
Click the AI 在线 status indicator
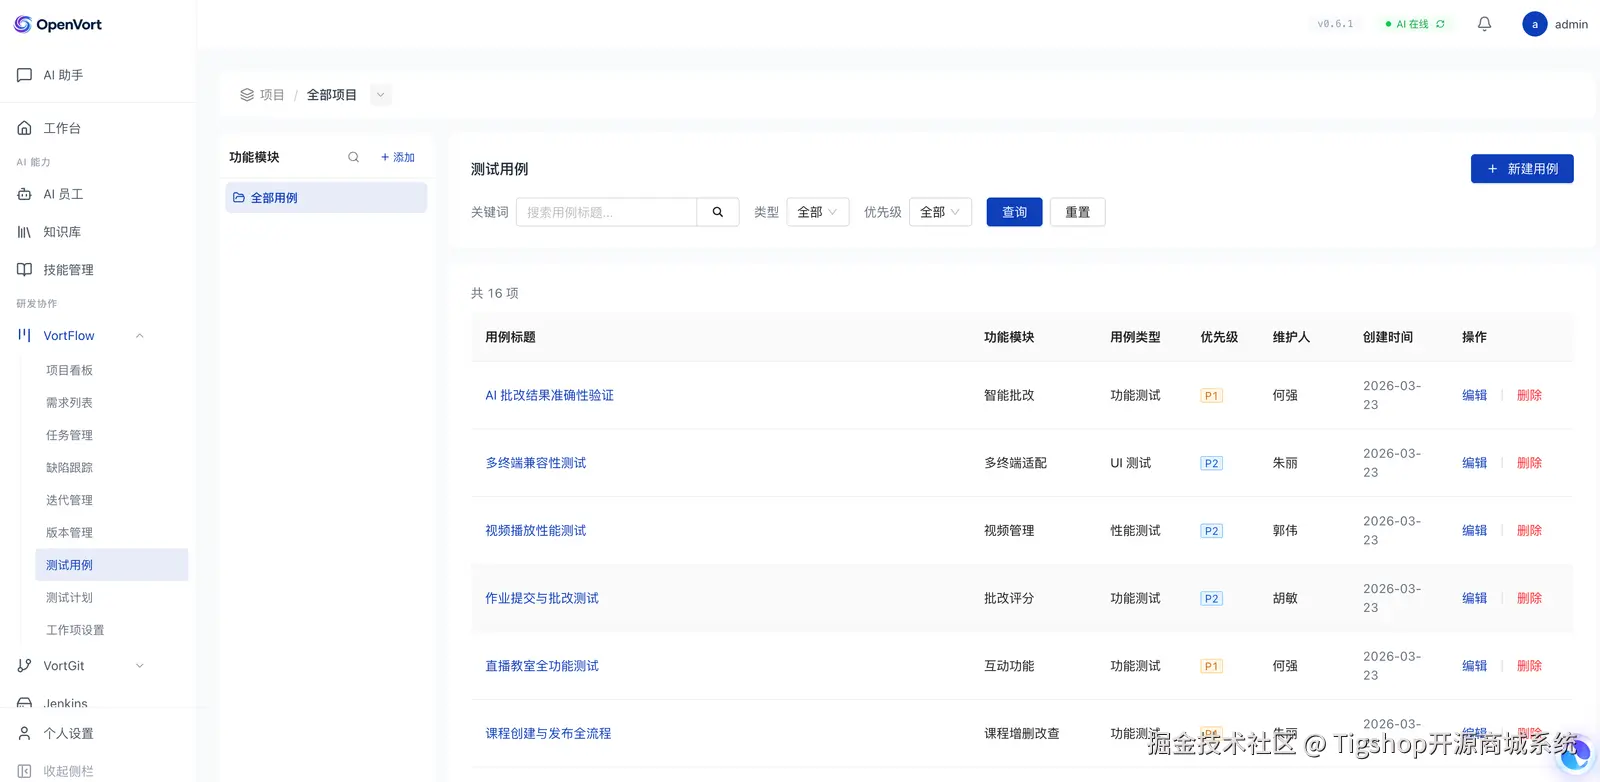click(x=1414, y=24)
